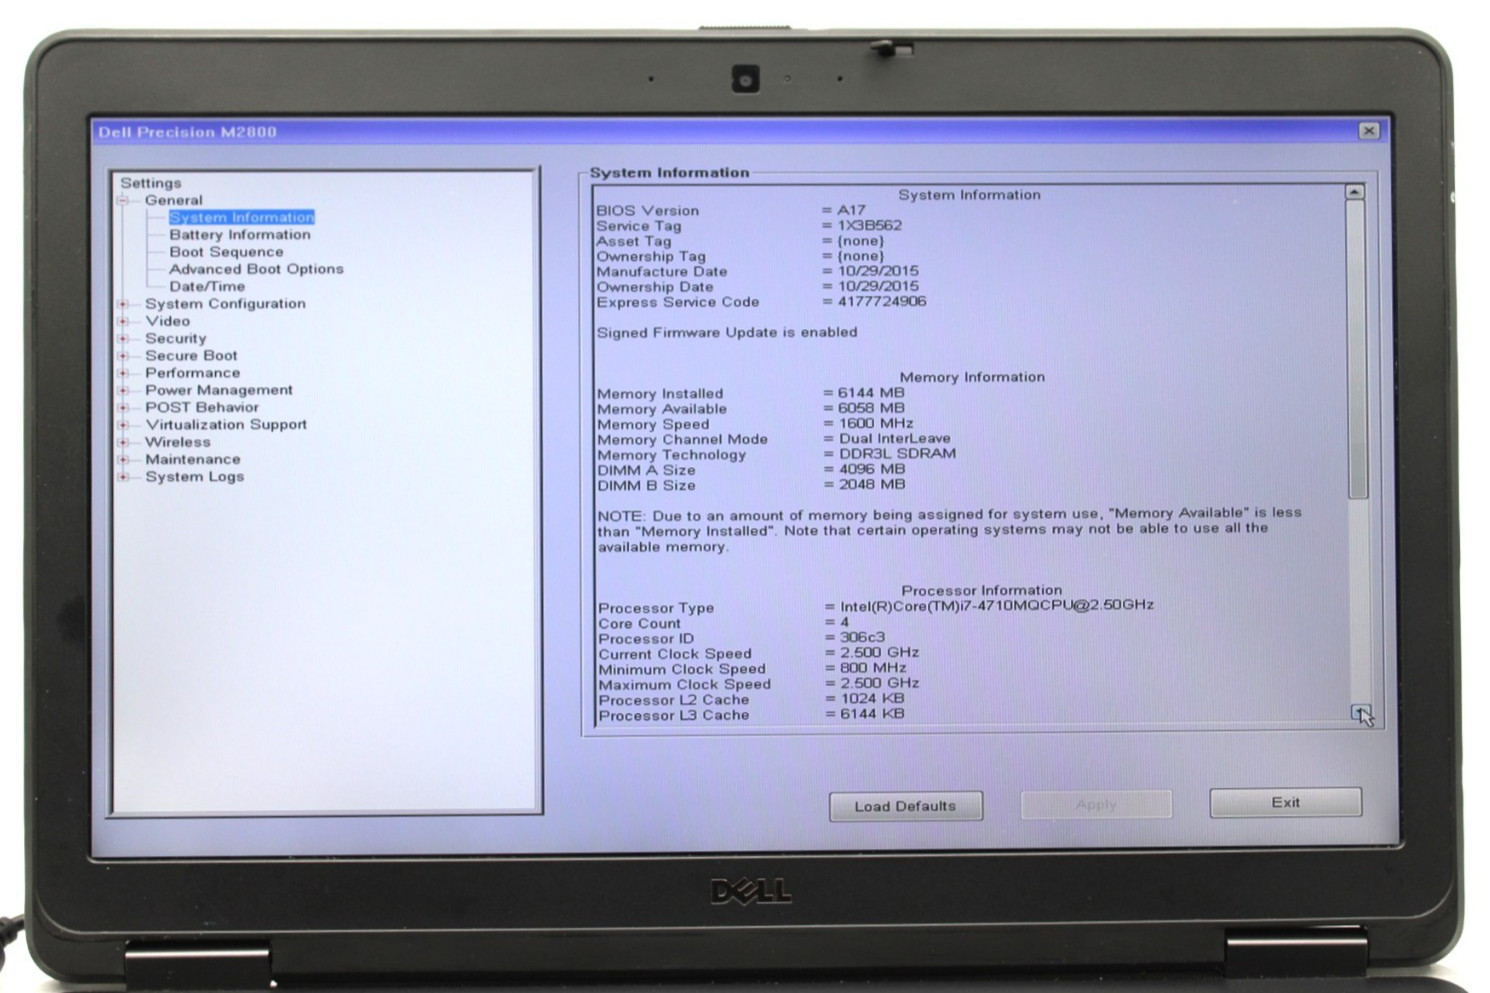This screenshot has width=1490, height=993.
Task: Open Date/Time settings
Action: coord(207,286)
